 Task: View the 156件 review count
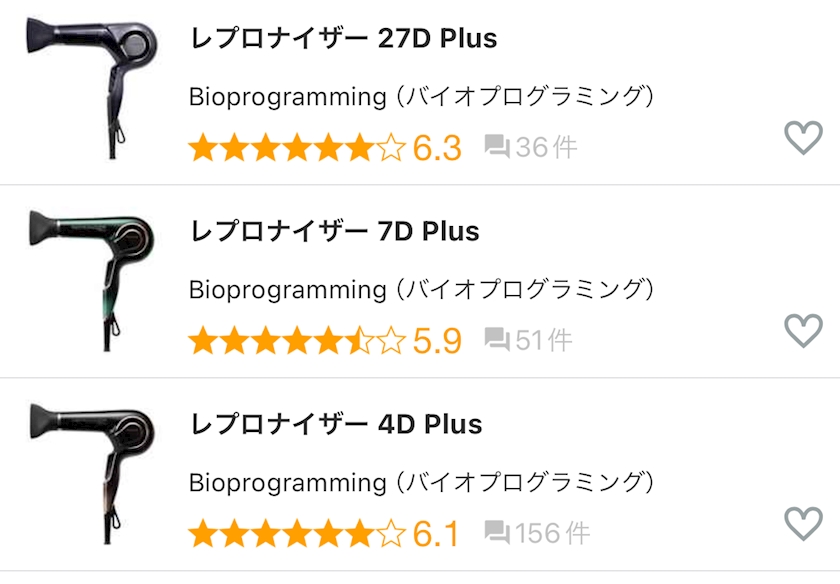(552, 533)
